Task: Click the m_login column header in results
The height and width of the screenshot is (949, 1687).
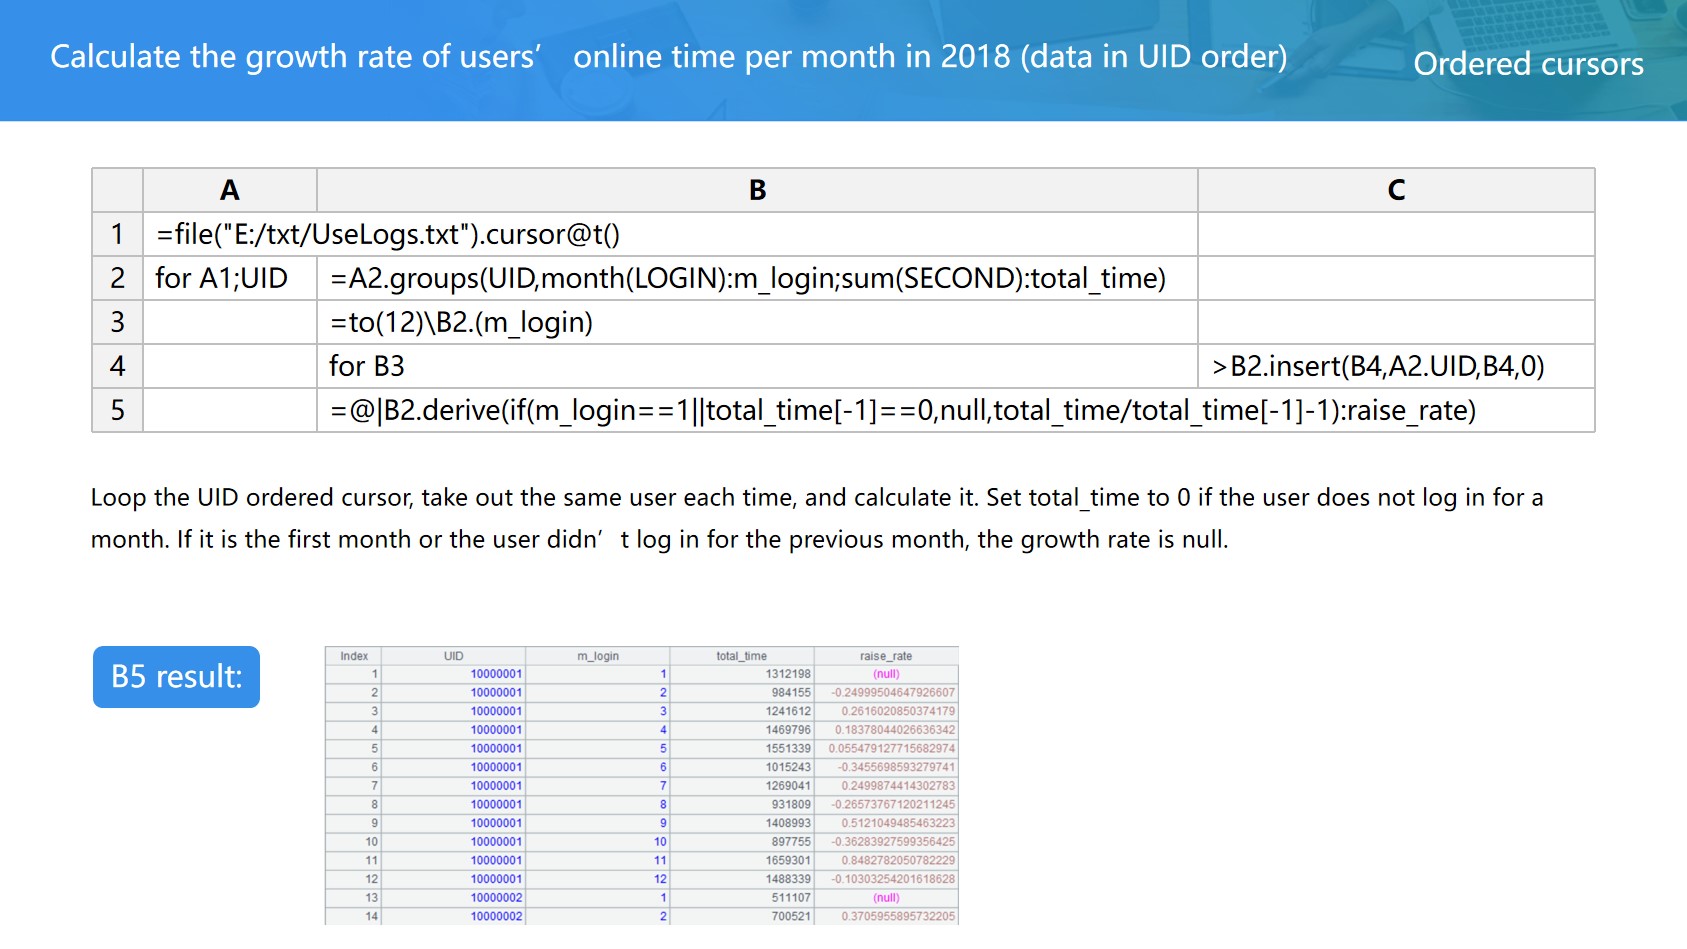Action: tap(597, 656)
